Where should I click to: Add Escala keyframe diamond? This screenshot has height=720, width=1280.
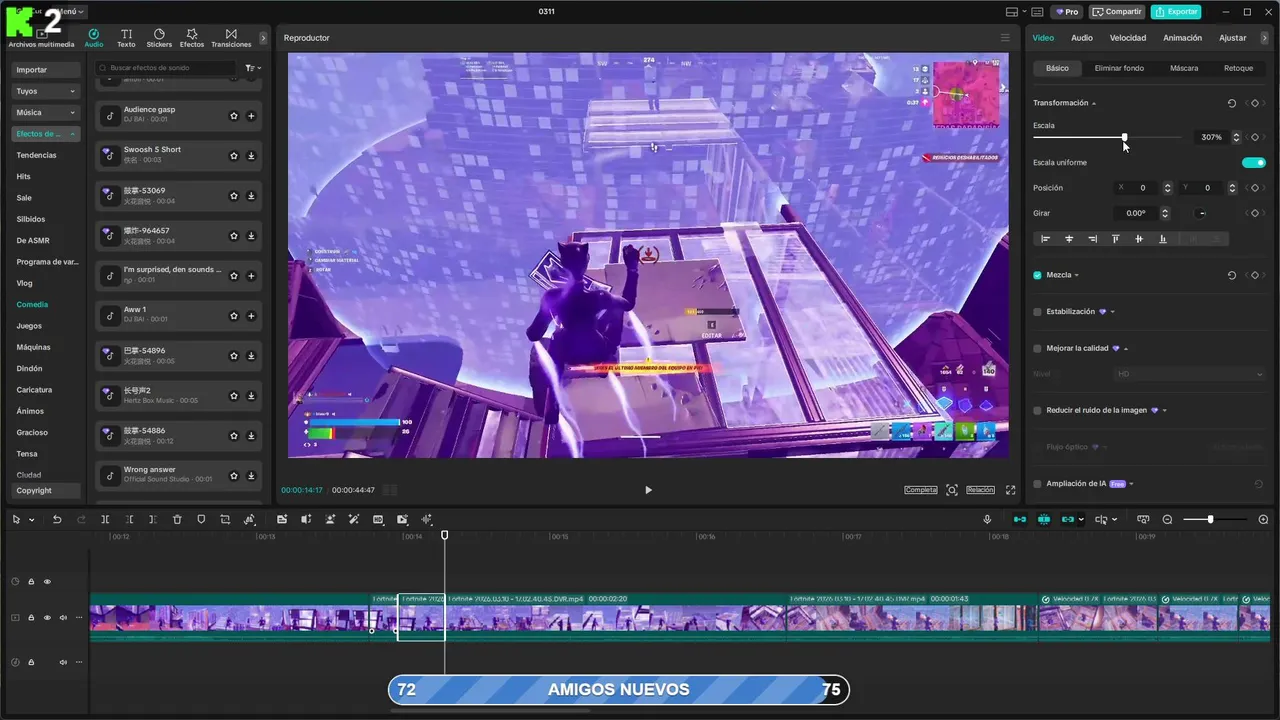pos(1255,137)
